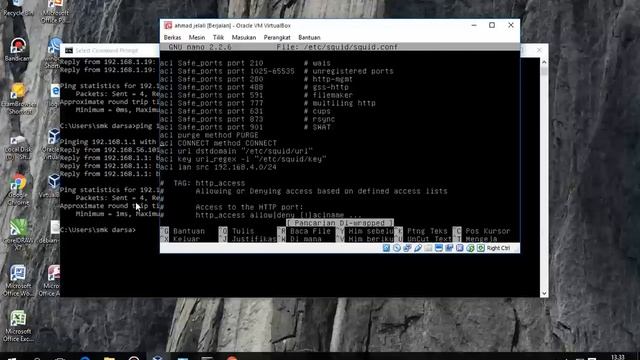Click the '^X Keluar' nano shortcut
The image size is (640, 360).
point(180,239)
